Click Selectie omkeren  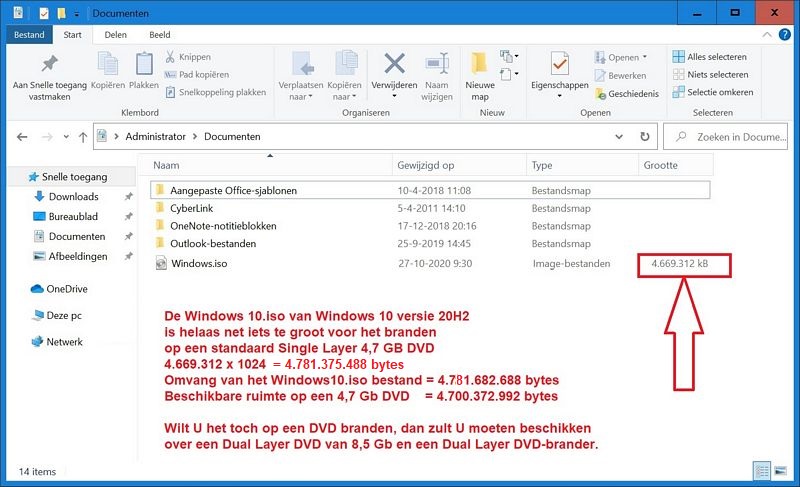tap(713, 92)
